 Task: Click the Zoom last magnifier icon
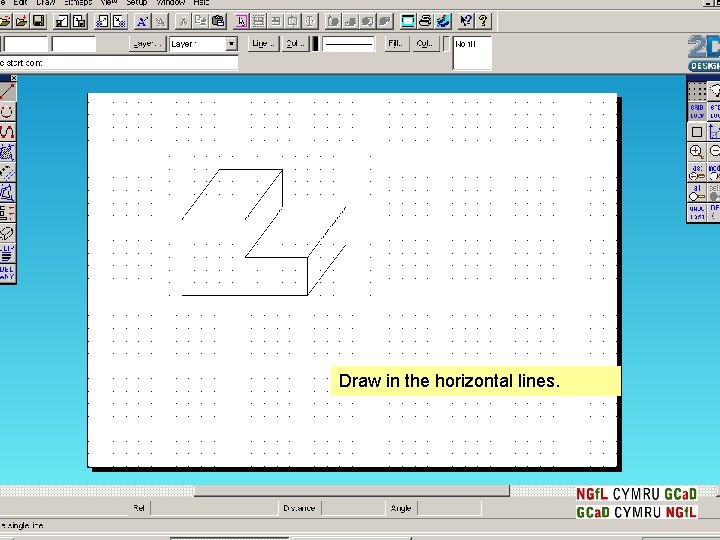697,172
